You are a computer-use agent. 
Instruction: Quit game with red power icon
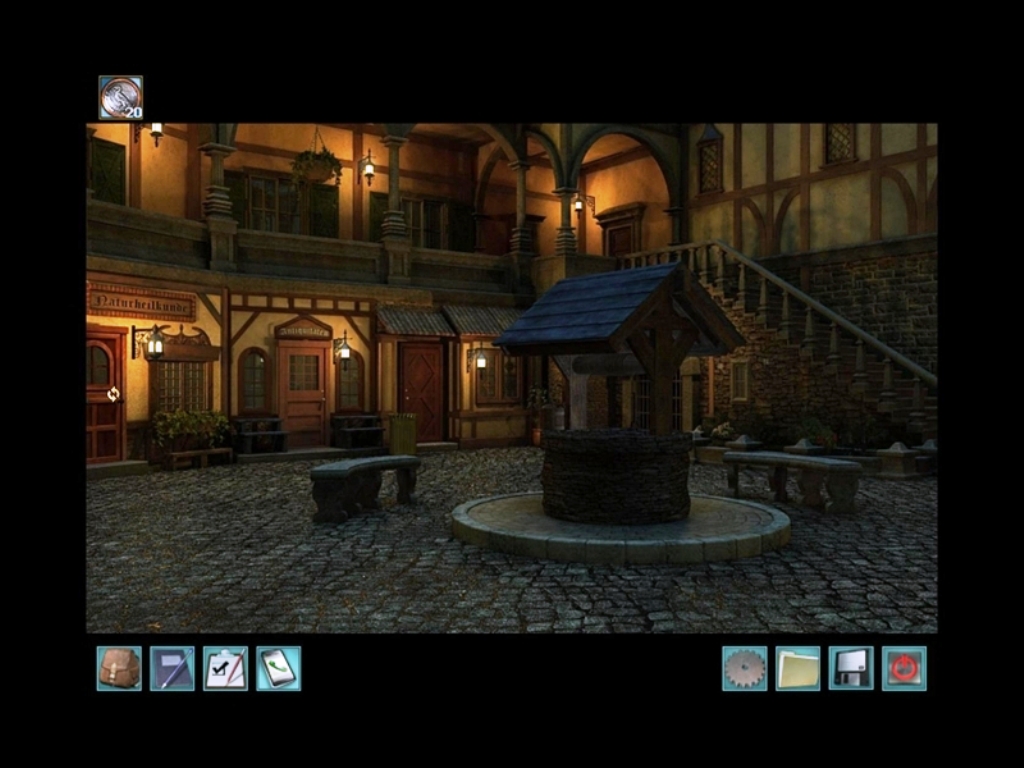[x=903, y=668]
